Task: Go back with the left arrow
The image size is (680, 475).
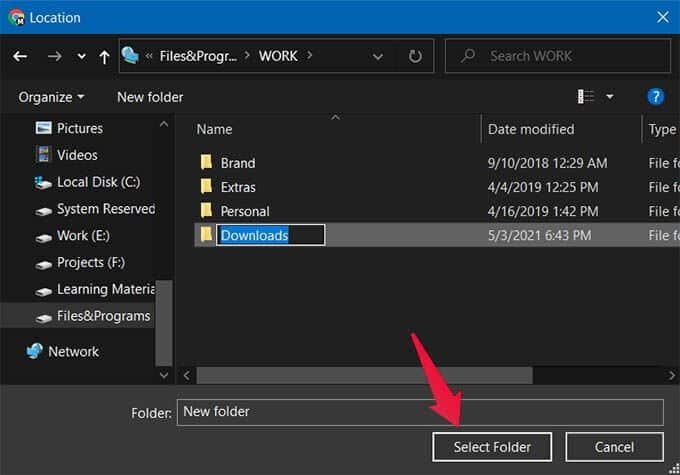Action: [x=20, y=56]
